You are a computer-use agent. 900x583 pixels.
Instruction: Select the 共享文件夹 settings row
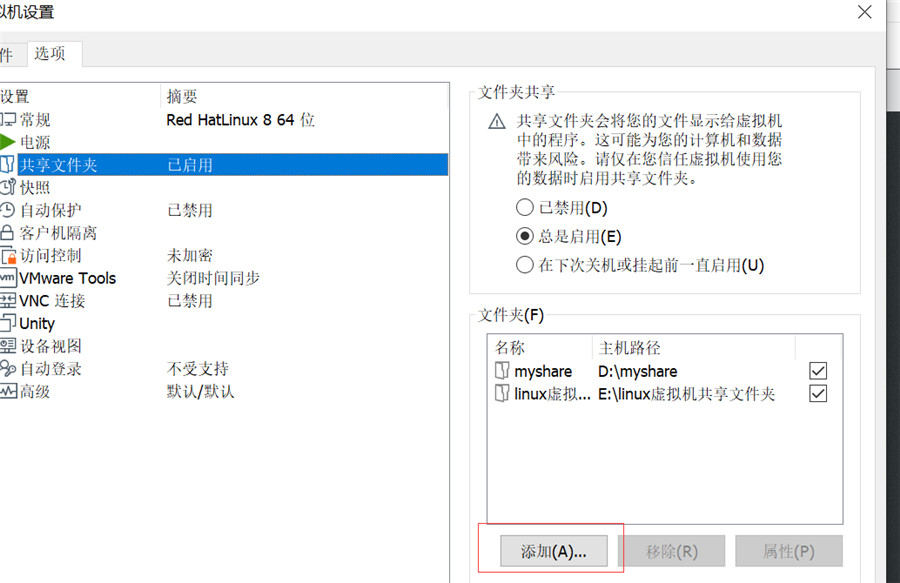[224, 165]
